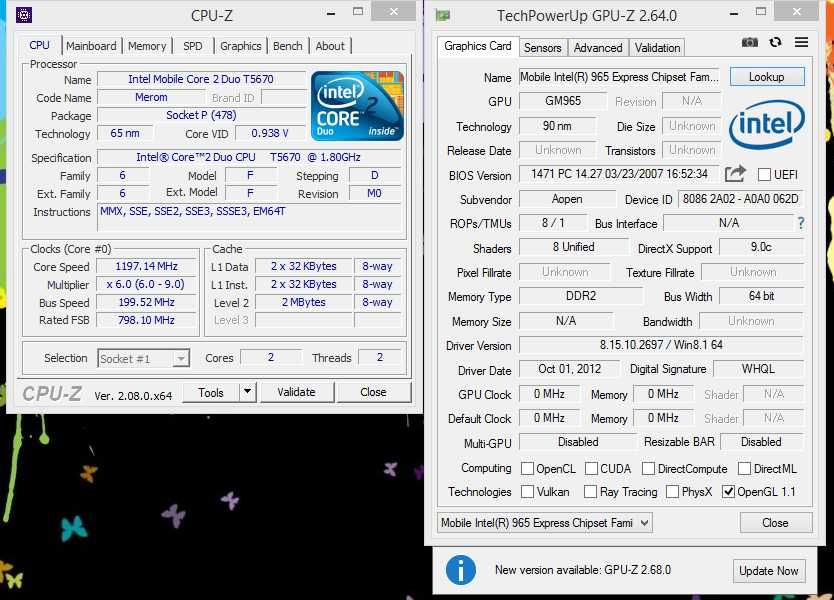Click the Core Speed value 1197.14 MHz
This screenshot has height=600, width=834.
tap(146, 266)
